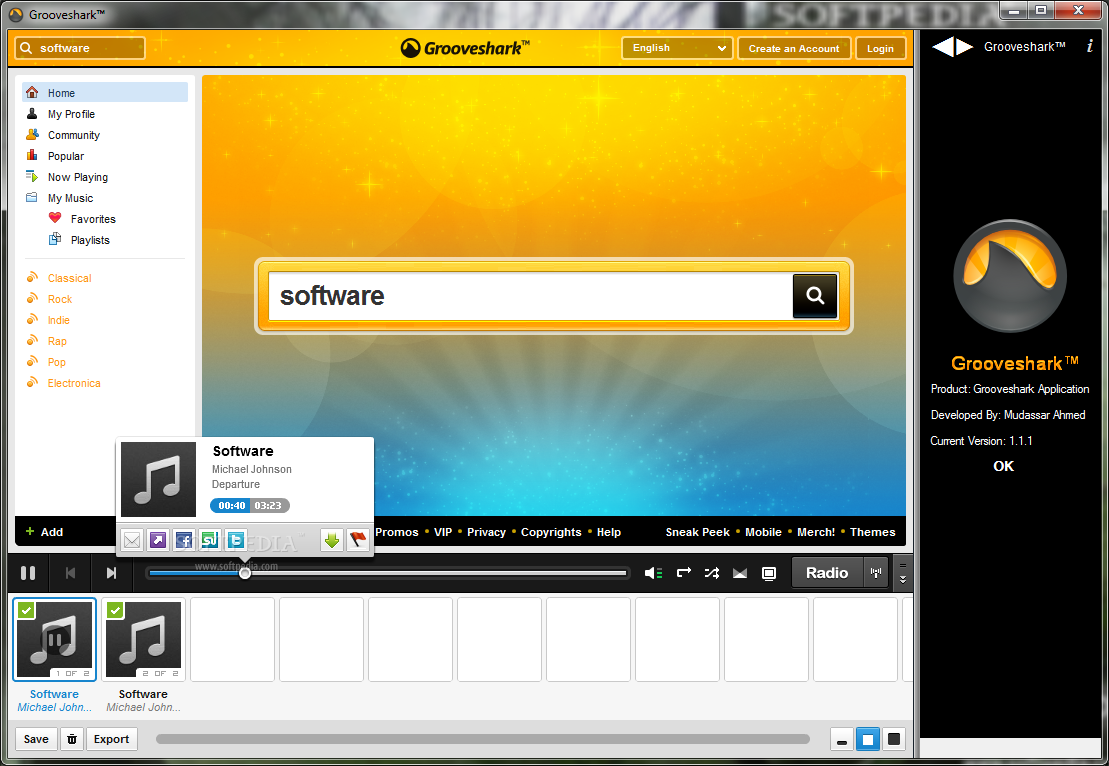Open the Sneak Peek link

(x=697, y=532)
